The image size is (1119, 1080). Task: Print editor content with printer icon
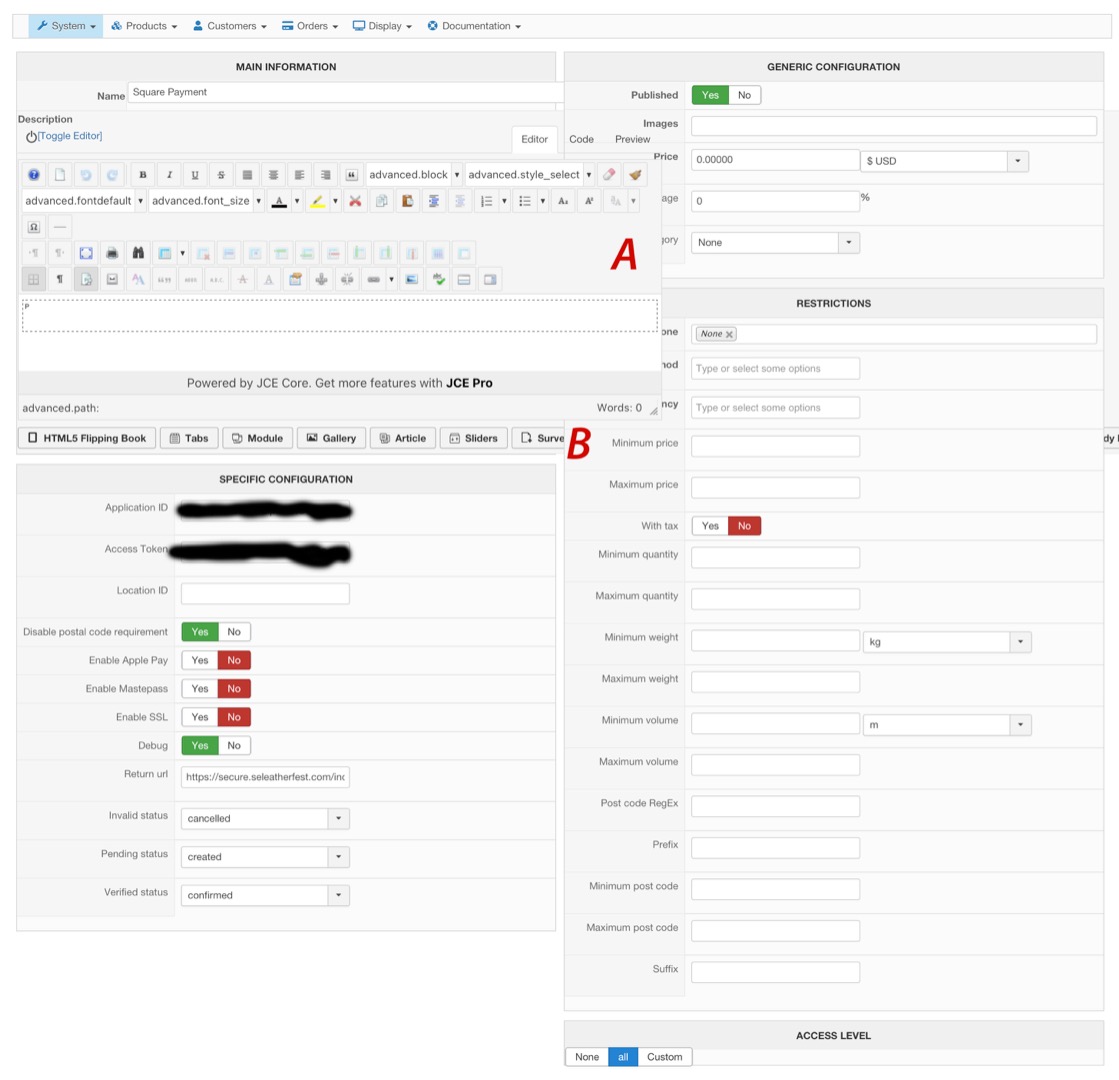[x=112, y=253]
